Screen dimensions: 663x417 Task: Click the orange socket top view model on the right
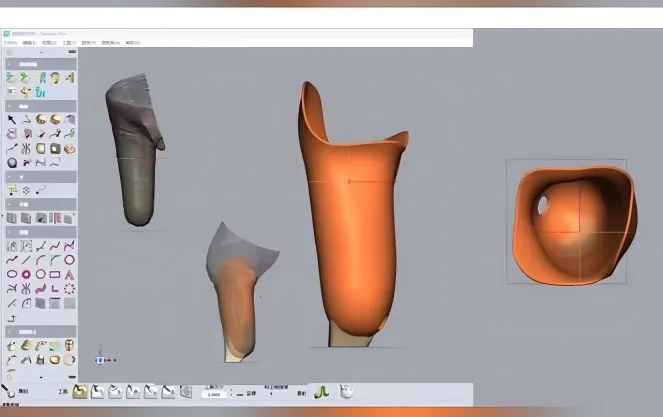[x=574, y=219]
